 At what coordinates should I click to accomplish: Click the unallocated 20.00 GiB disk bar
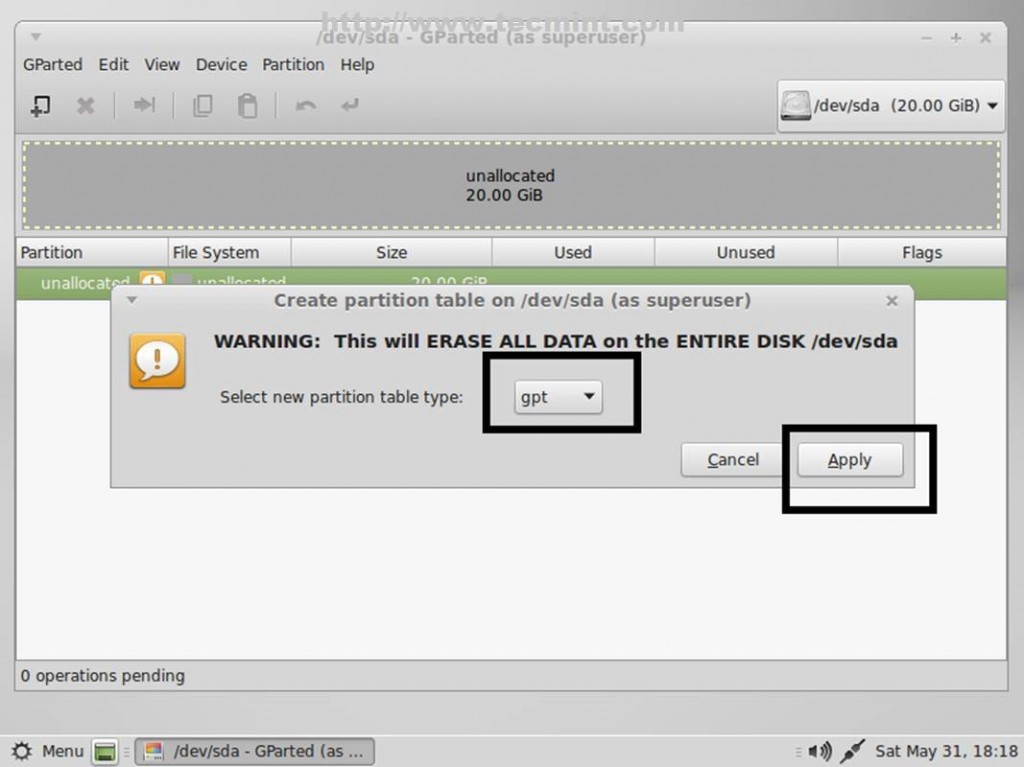click(510, 186)
